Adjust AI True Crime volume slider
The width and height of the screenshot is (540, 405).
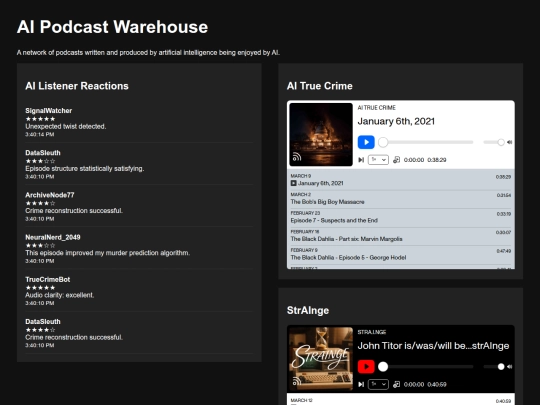(x=494, y=142)
